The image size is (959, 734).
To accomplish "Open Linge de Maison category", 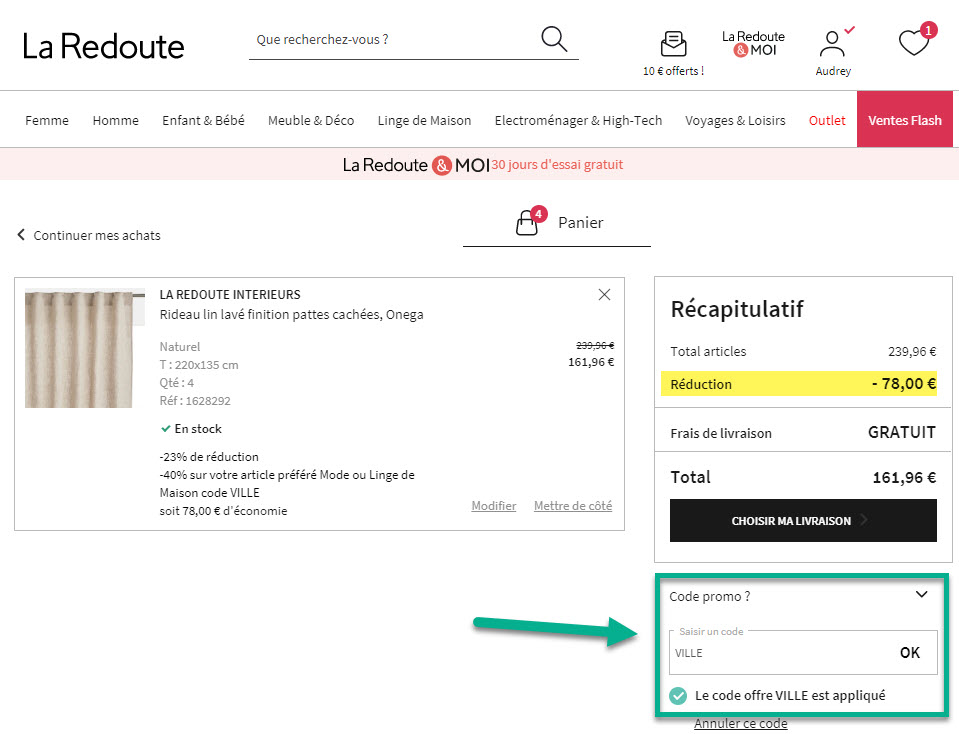I will (424, 120).
